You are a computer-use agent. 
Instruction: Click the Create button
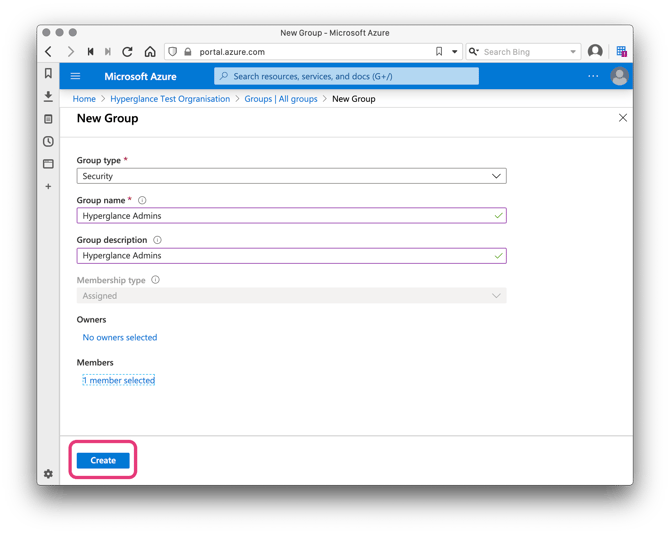(x=103, y=460)
